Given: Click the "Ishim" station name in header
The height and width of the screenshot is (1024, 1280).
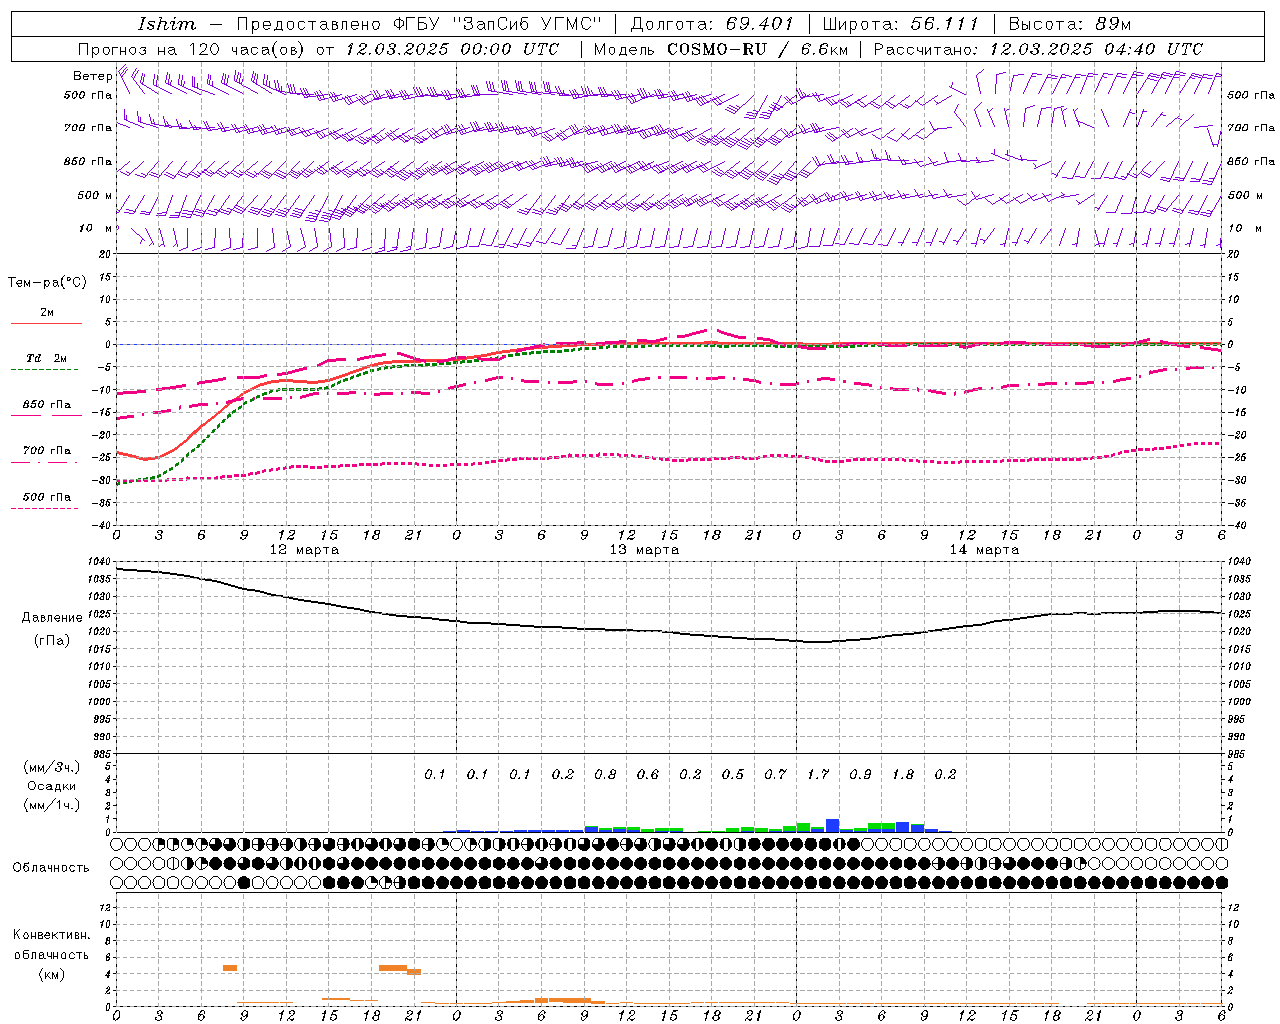Looking at the screenshot, I should [167, 23].
